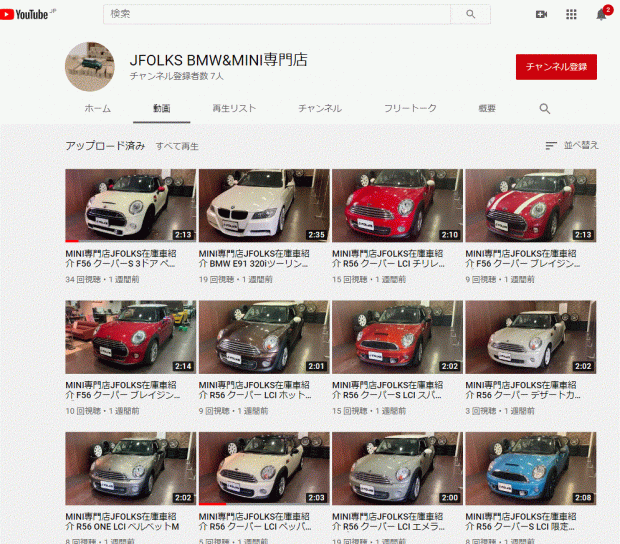Open the notifications bell
Image resolution: width=620 pixels, height=544 pixels.
(x=601, y=15)
